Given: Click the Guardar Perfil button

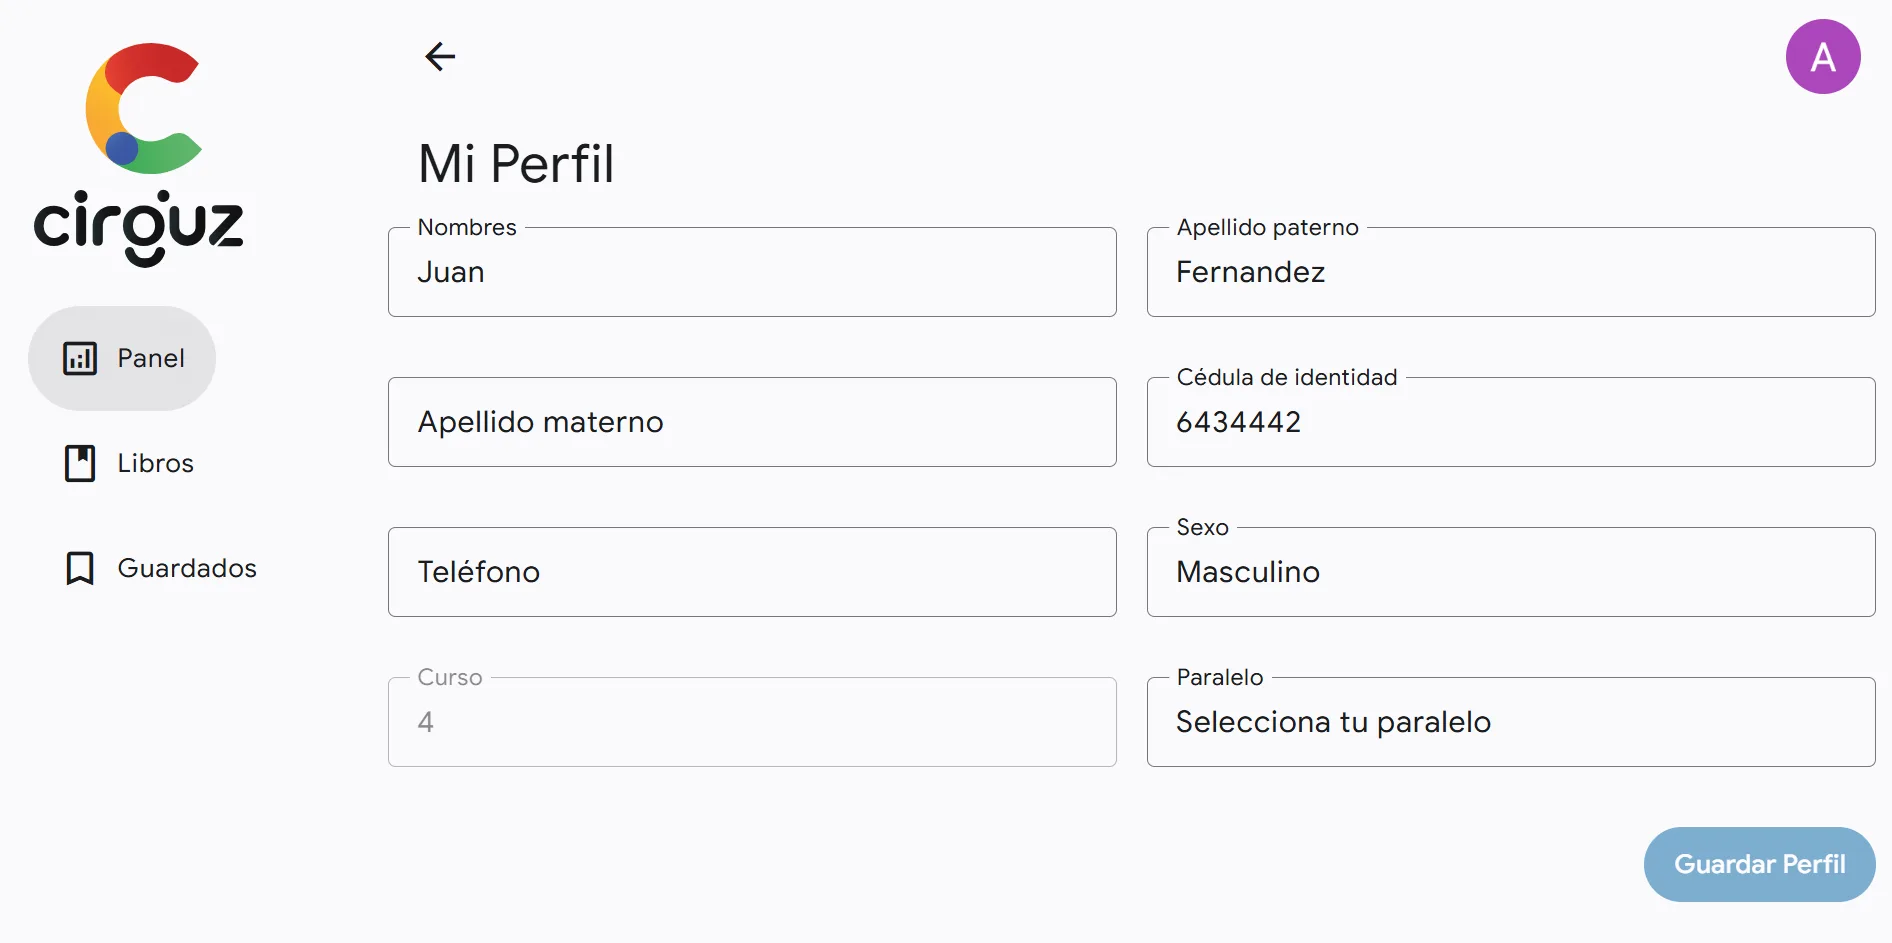Looking at the screenshot, I should pyautogui.click(x=1759, y=864).
